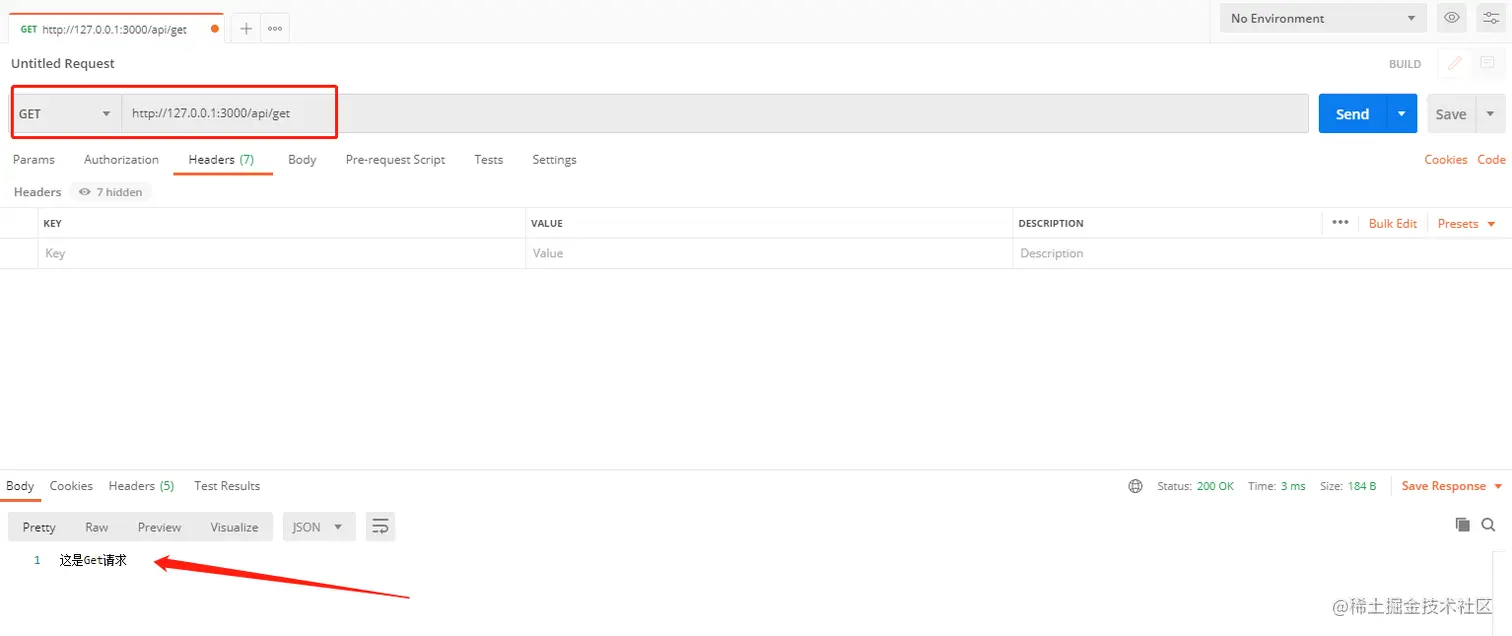Click the network globe icon
This screenshot has height=636, width=1512.
click(x=1135, y=486)
